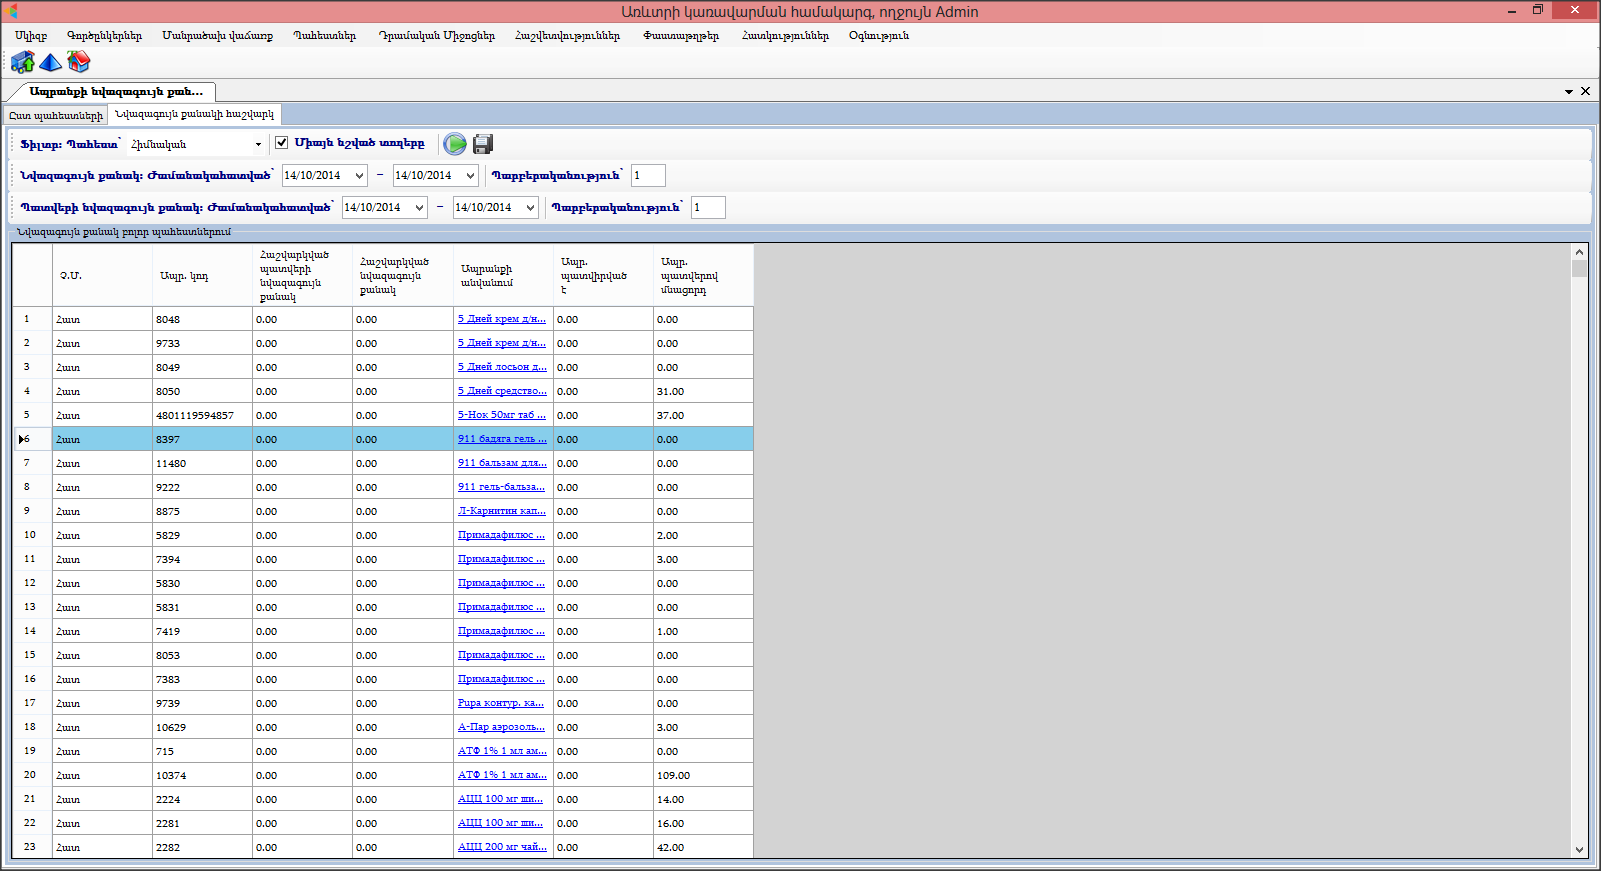1601x871 pixels.
Task: Toggle the 'Միայն նշված տողերը' checkbox
Action: coord(282,143)
